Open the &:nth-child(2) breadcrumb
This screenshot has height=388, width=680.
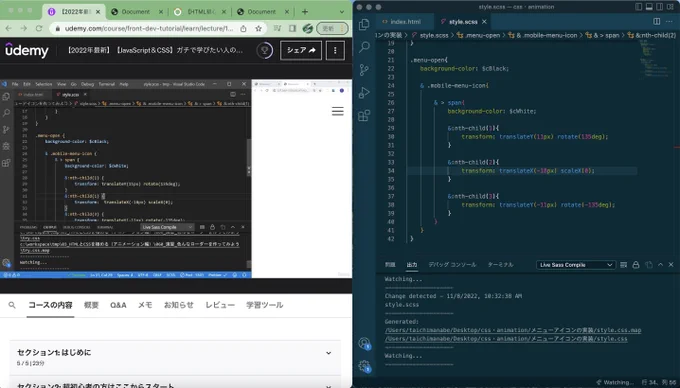[x=652, y=35]
